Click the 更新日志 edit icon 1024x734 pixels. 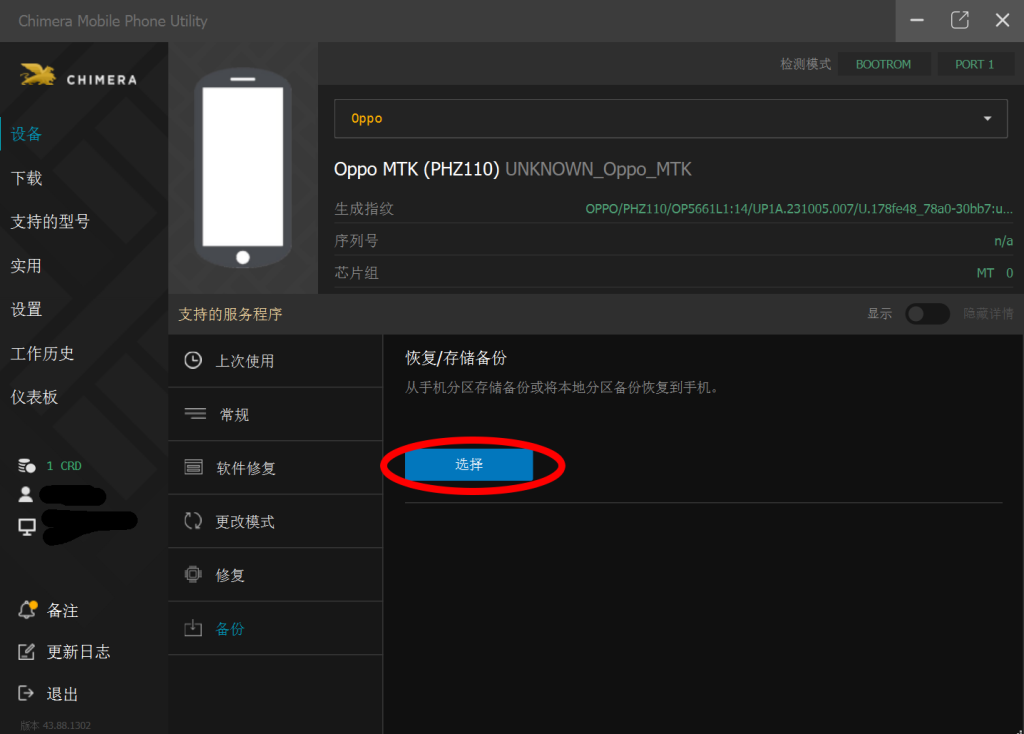[26, 651]
